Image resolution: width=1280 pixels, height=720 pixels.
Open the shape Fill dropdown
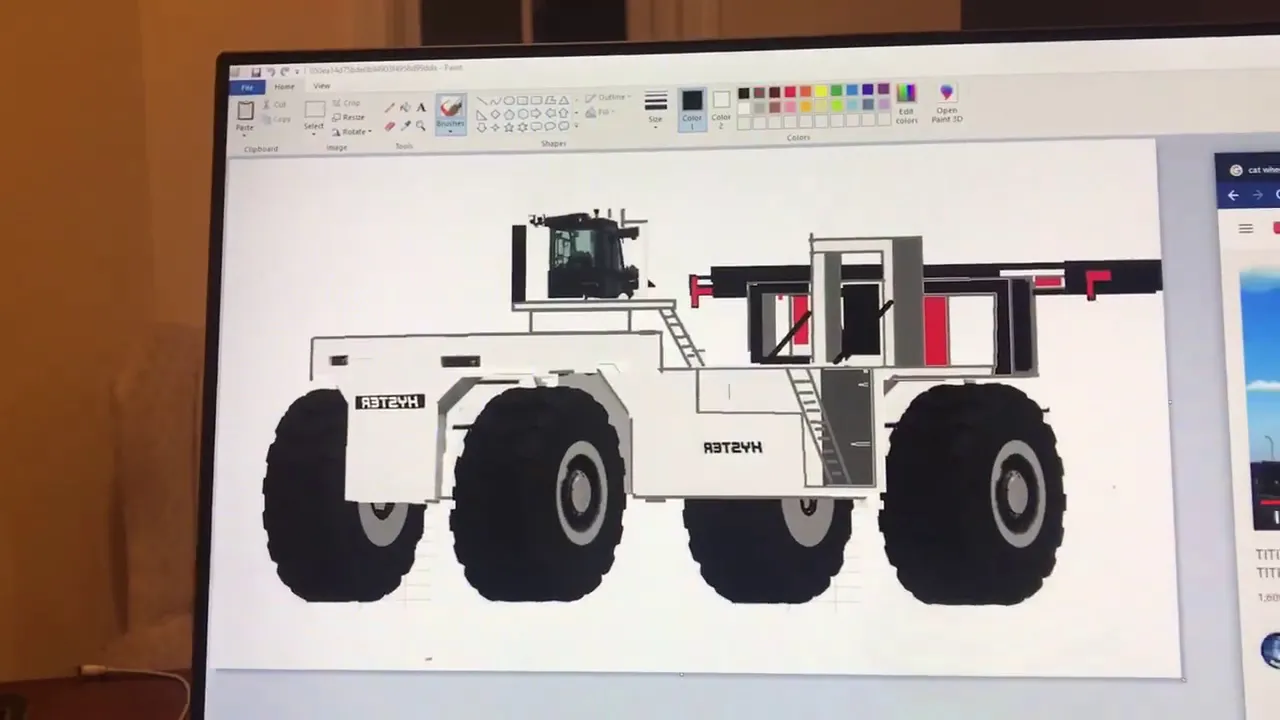pos(600,112)
